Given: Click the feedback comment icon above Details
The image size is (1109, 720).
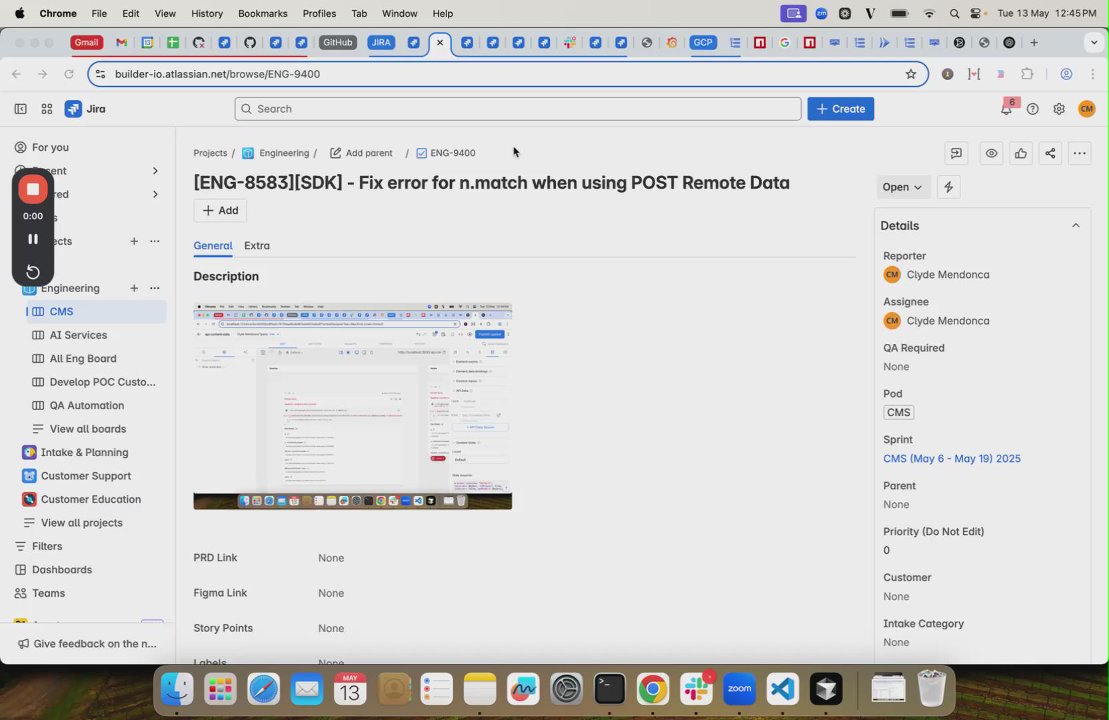Looking at the screenshot, I should coord(956,153).
